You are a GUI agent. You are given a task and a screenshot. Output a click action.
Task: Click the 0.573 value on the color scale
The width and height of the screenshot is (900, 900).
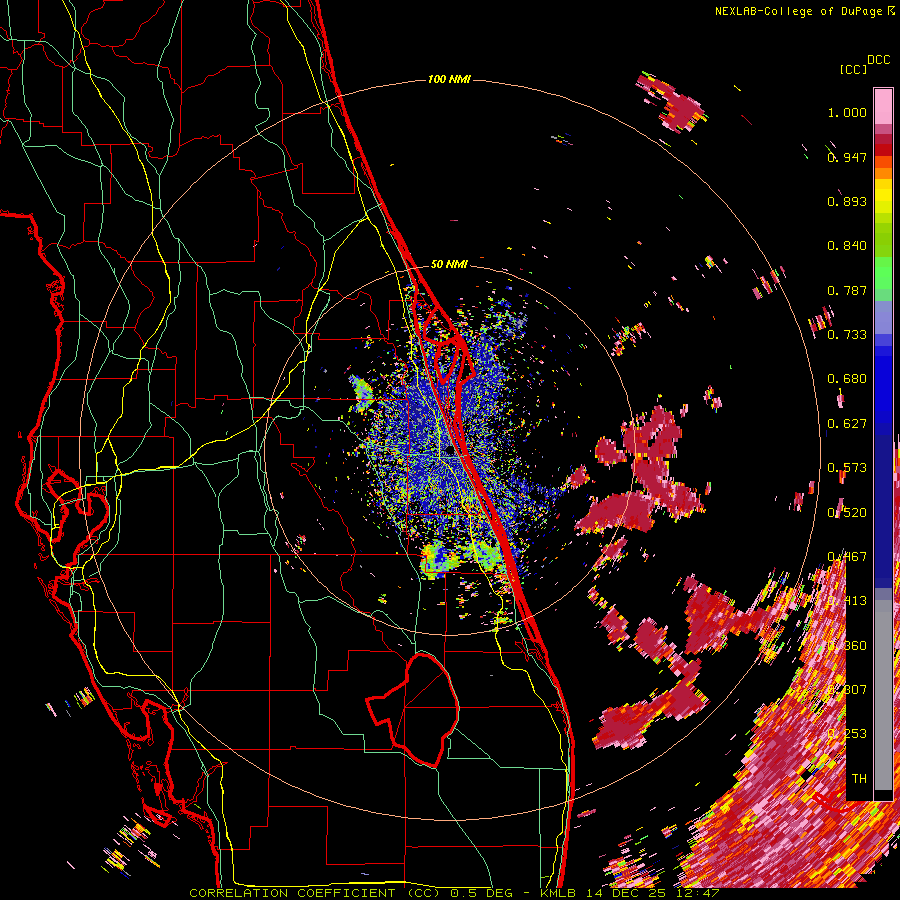(x=847, y=468)
